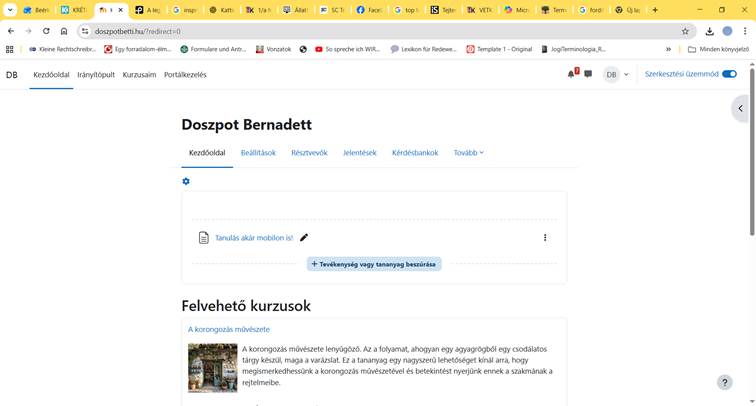Viewport: 756px width, 406px height.
Task: Go back with browser back arrow
Action: click(11, 31)
